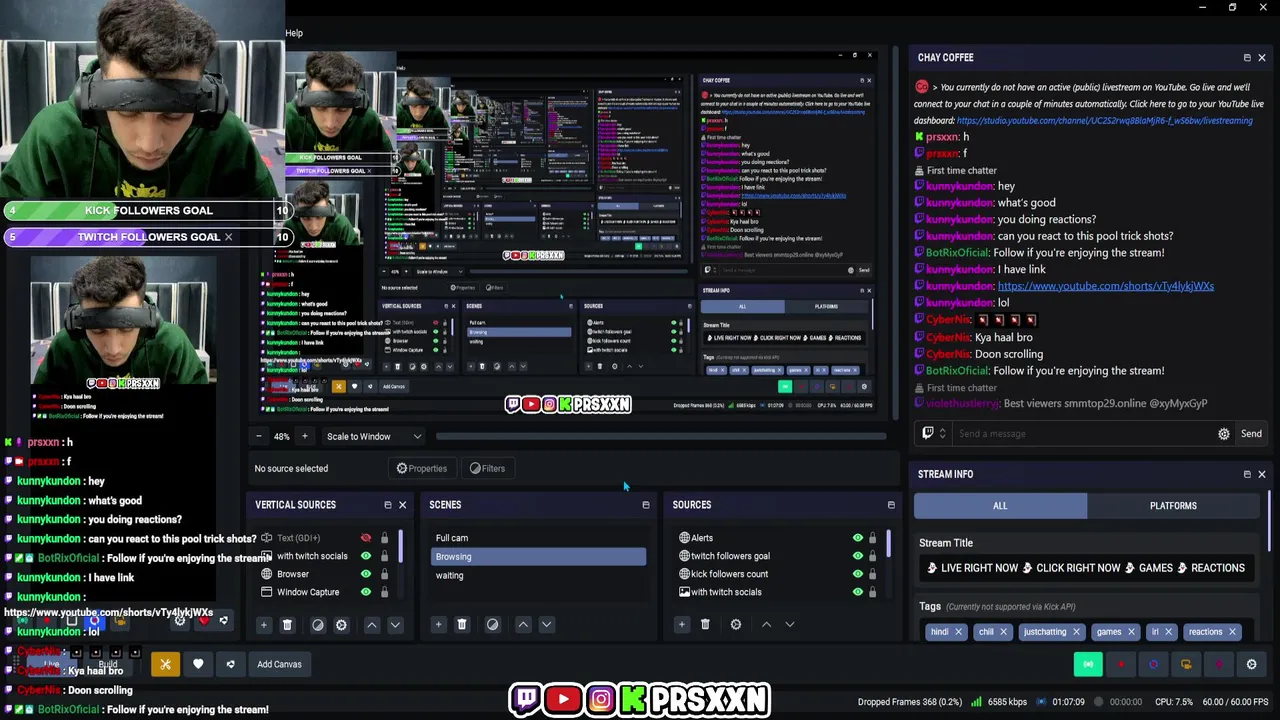The image size is (1280, 720).
Task: Open the YouTube shorts link in chat
Action: [x=1105, y=286]
